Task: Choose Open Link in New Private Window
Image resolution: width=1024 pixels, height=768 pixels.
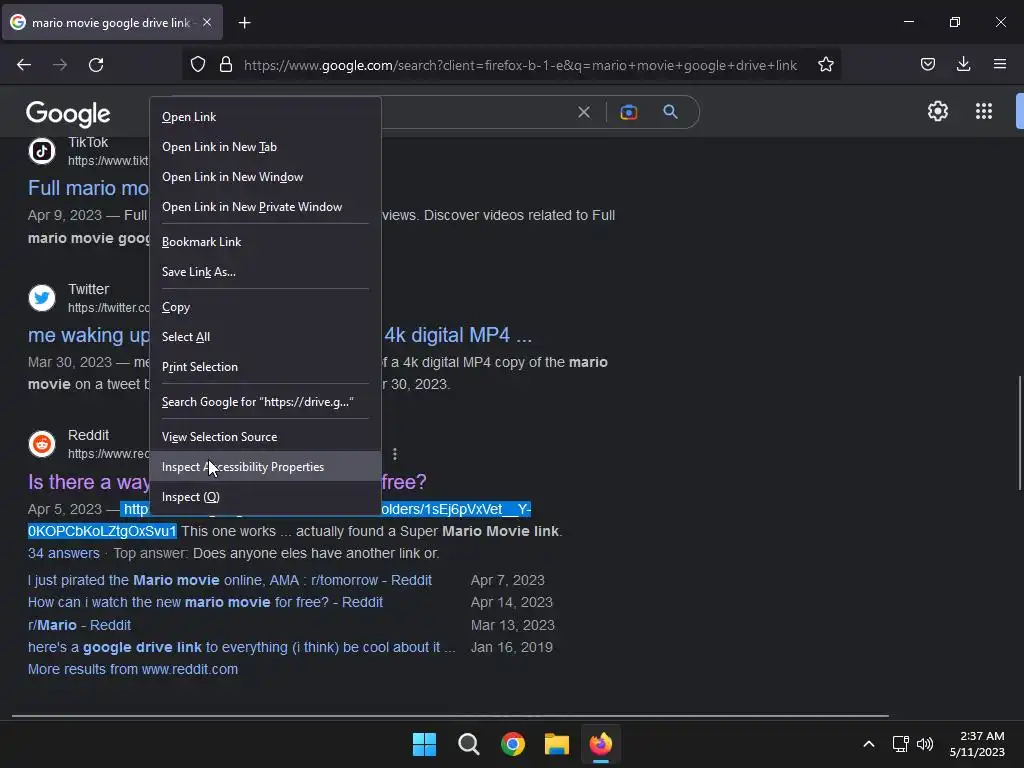Action: (265, 207)
